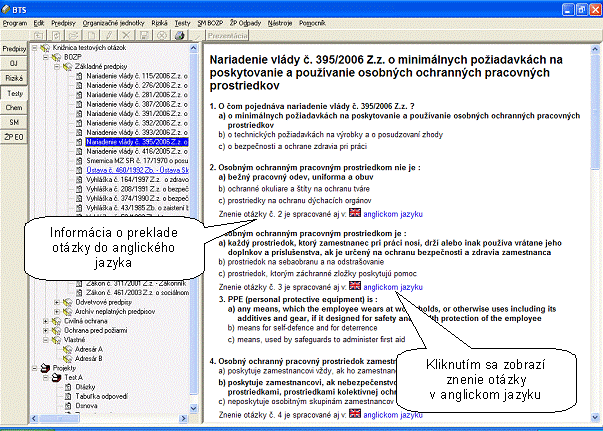Click the printer toolbar icon
Viewport: 603px width, 431px height.
pyautogui.click(x=180, y=35)
